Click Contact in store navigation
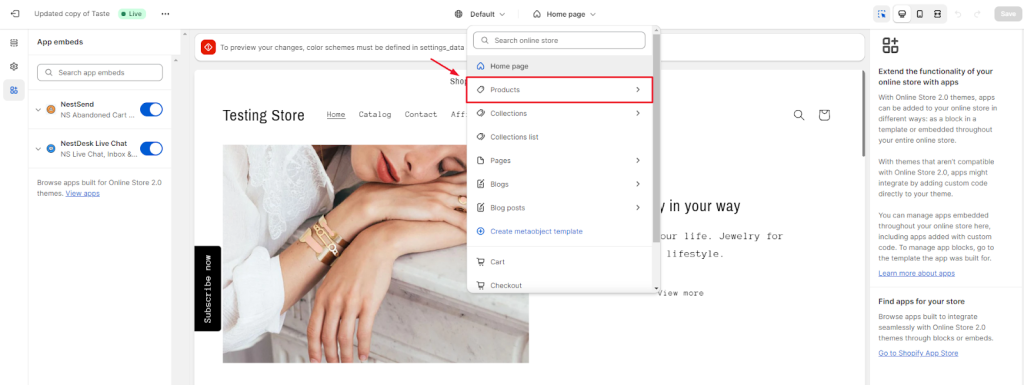Image resolution: width=1024 pixels, height=385 pixels. [x=421, y=114]
